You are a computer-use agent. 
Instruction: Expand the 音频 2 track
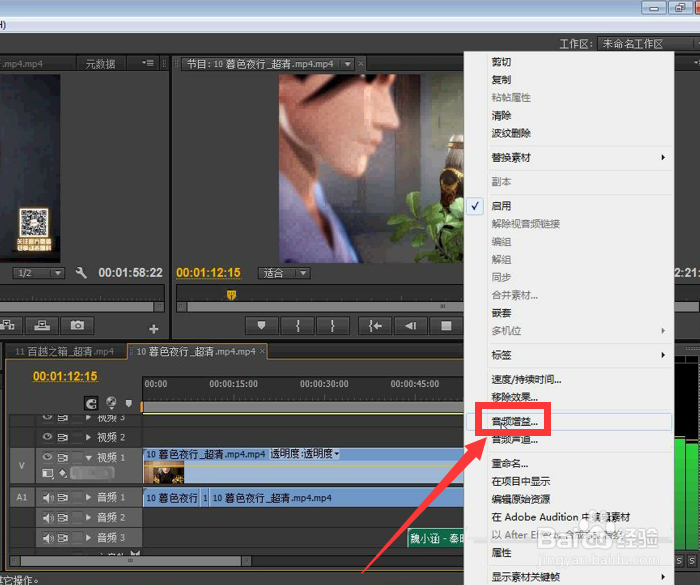(88, 518)
